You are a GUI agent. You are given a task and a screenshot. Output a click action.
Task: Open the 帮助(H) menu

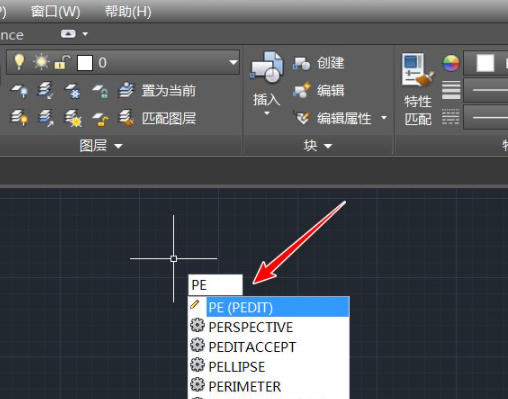pos(128,12)
